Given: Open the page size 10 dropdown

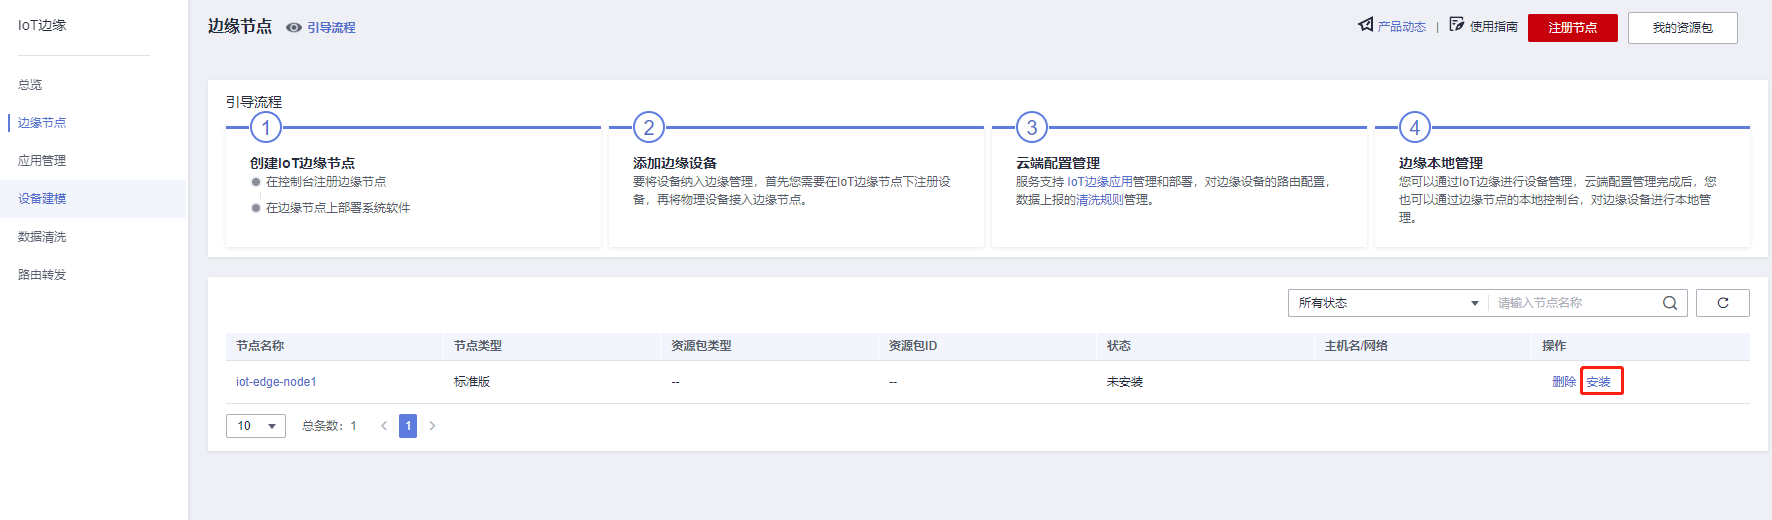Looking at the screenshot, I should point(256,426).
